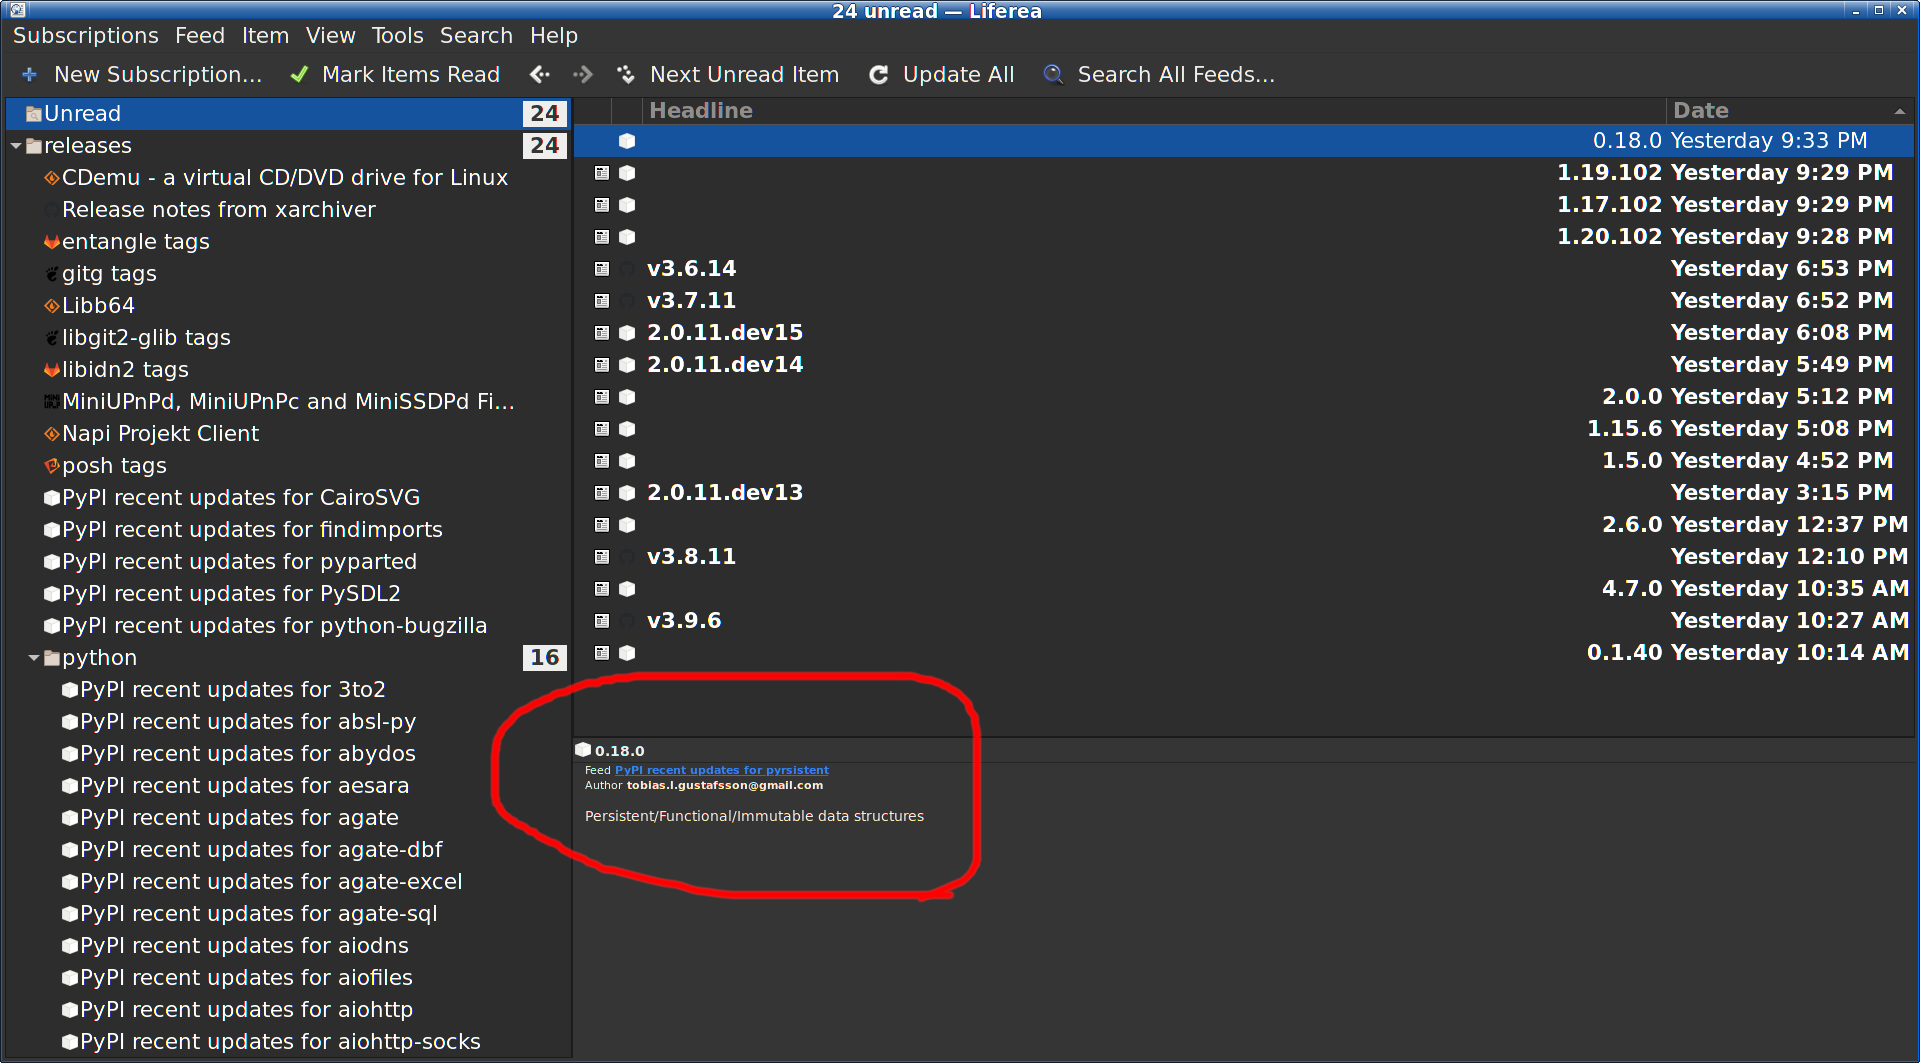This screenshot has width=1920, height=1063.
Task: Click the New Subscription plus icon
Action: point(29,75)
